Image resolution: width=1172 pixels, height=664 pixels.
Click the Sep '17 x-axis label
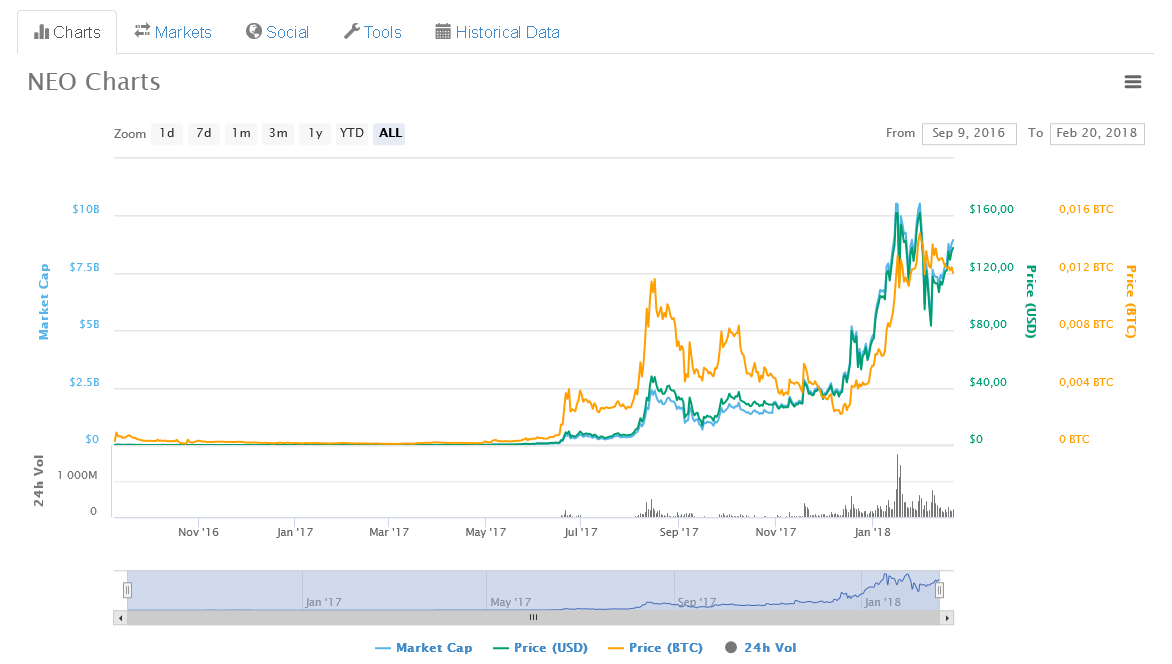679,532
